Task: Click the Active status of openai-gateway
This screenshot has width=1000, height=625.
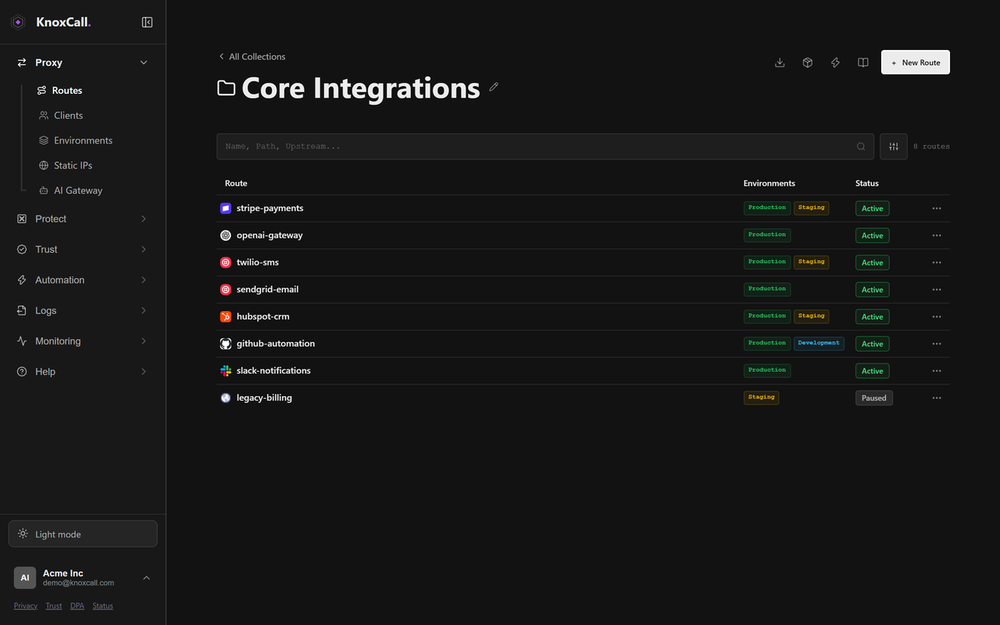Action: [872, 235]
